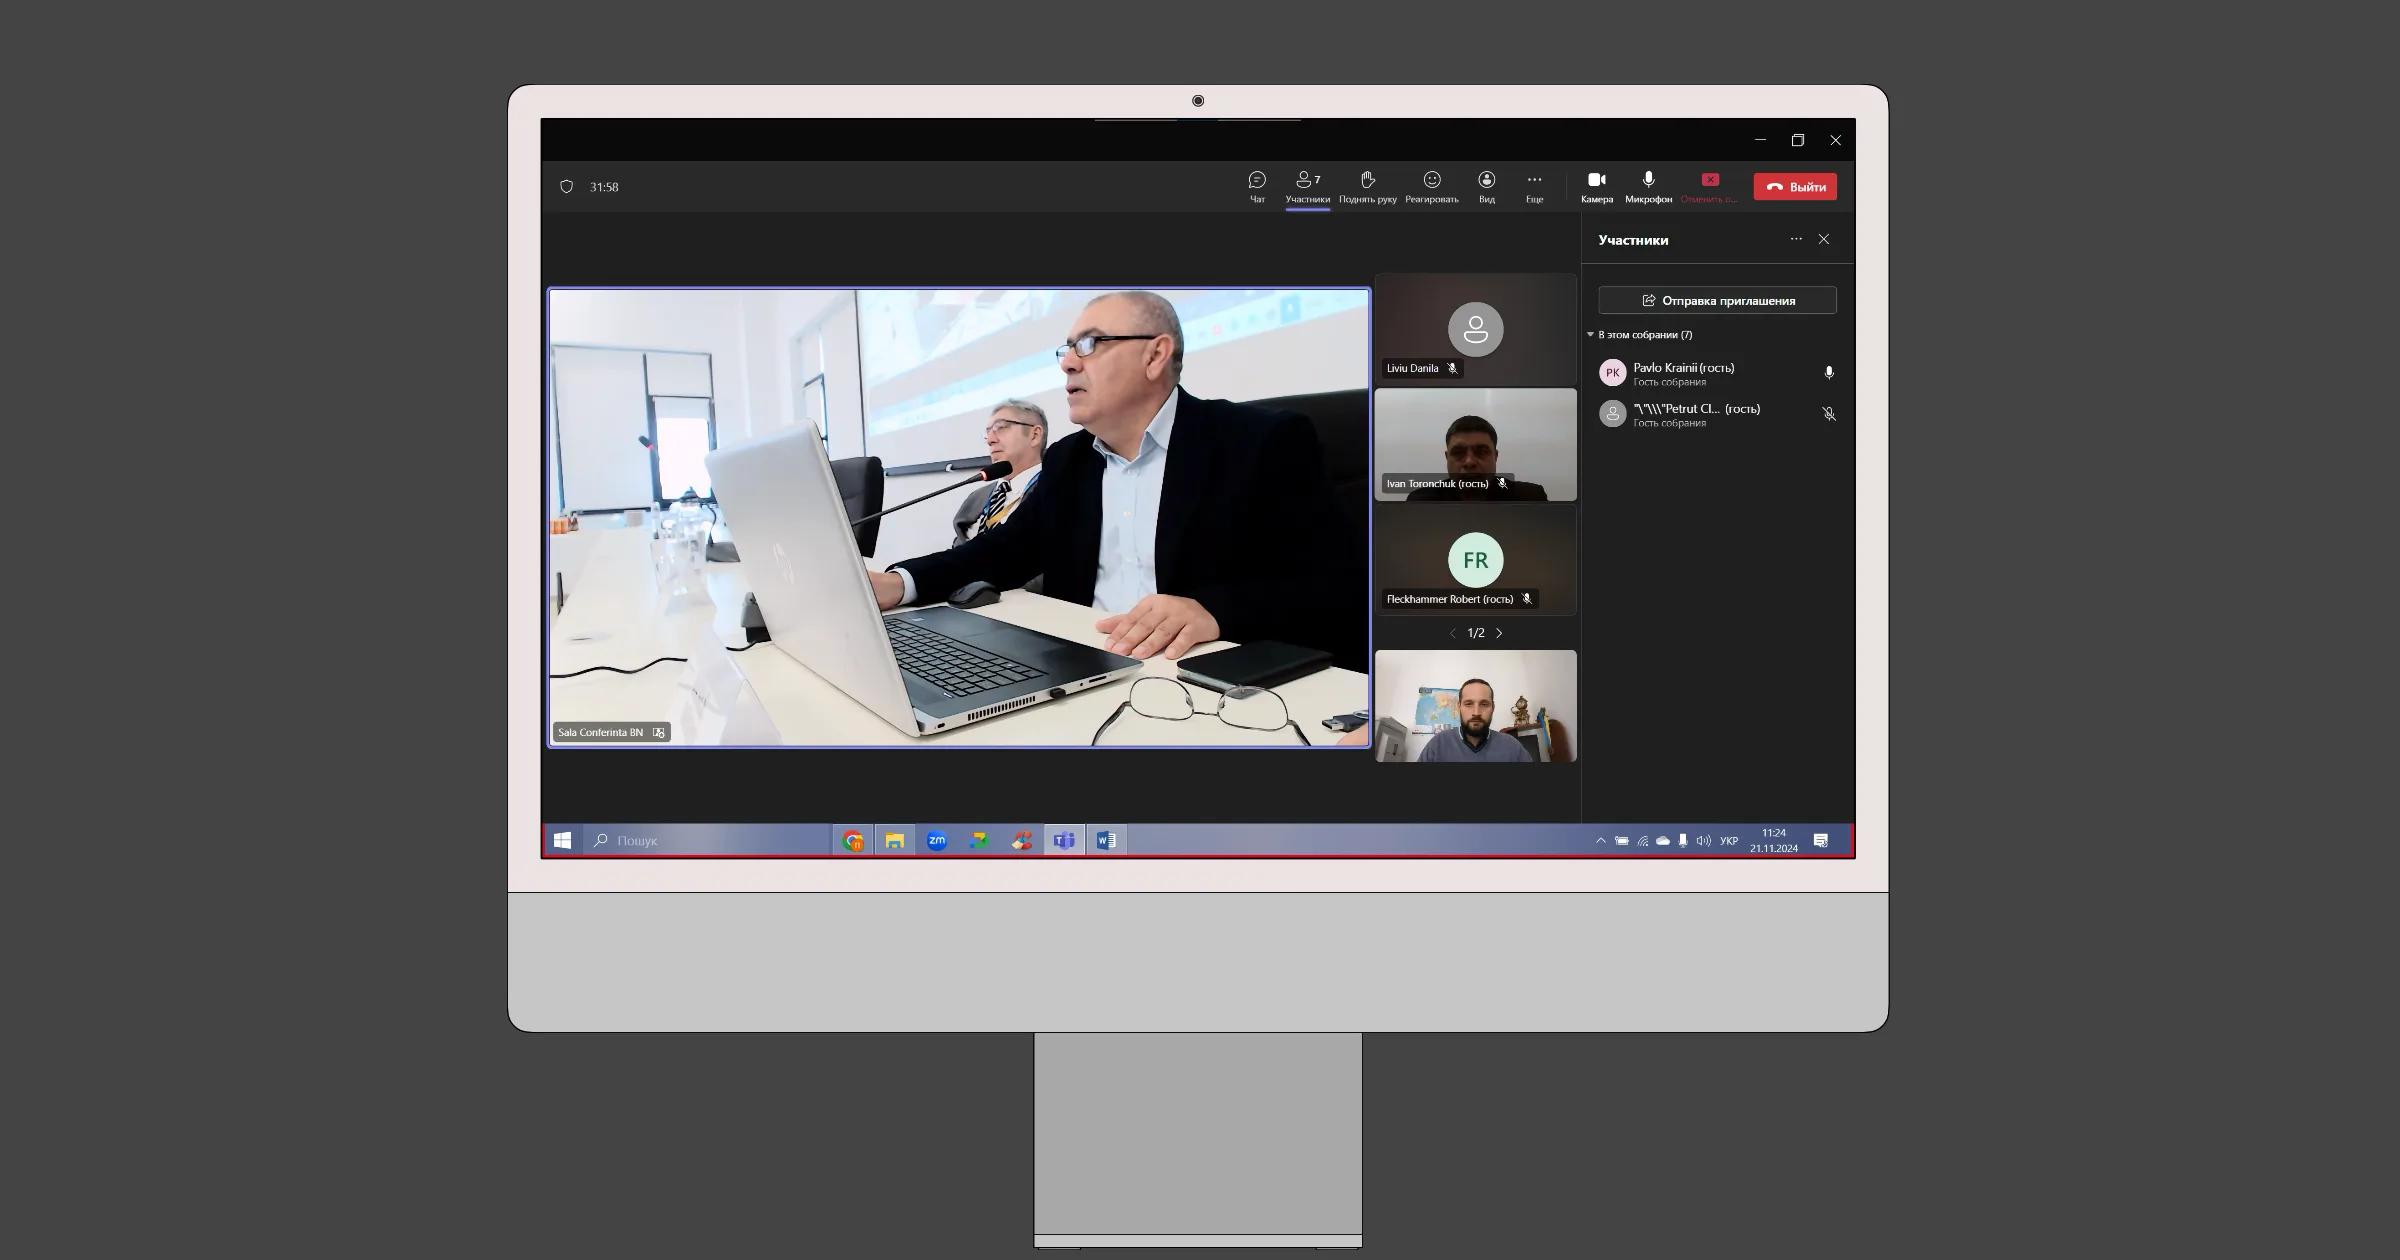Go to previous page of participant tiles
This screenshot has height=1260, width=2400.
[x=1452, y=633]
